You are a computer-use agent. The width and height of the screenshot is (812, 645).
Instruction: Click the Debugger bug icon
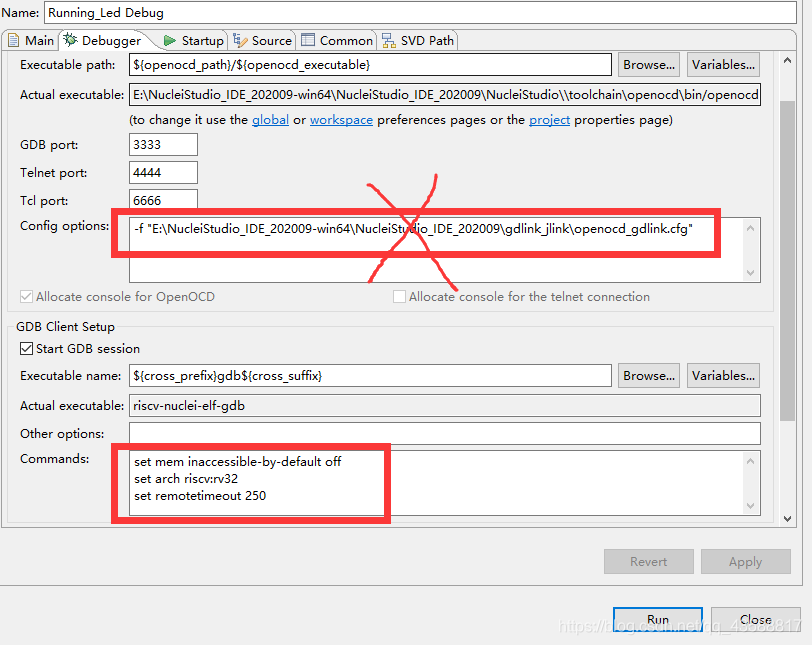[70, 40]
